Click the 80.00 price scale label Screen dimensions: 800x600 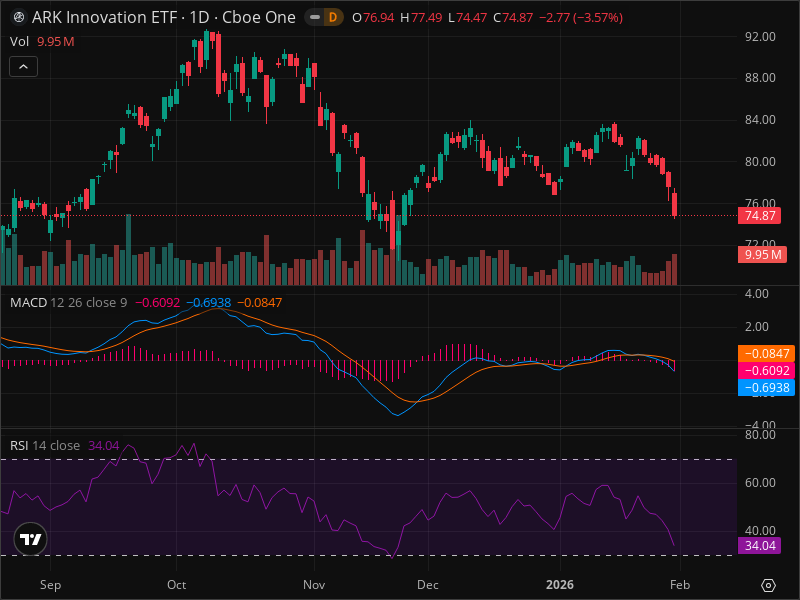coord(760,162)
